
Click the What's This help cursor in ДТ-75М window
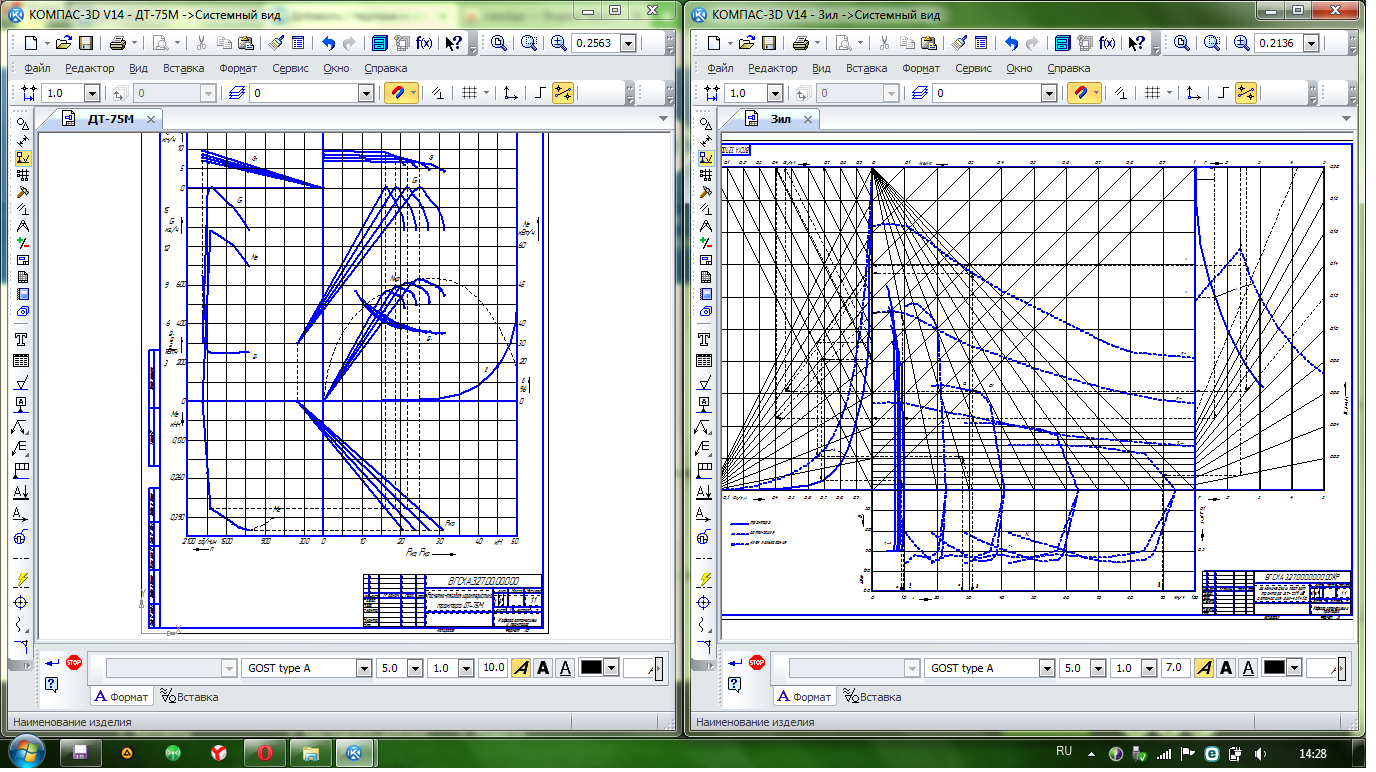tap(453, 43)
